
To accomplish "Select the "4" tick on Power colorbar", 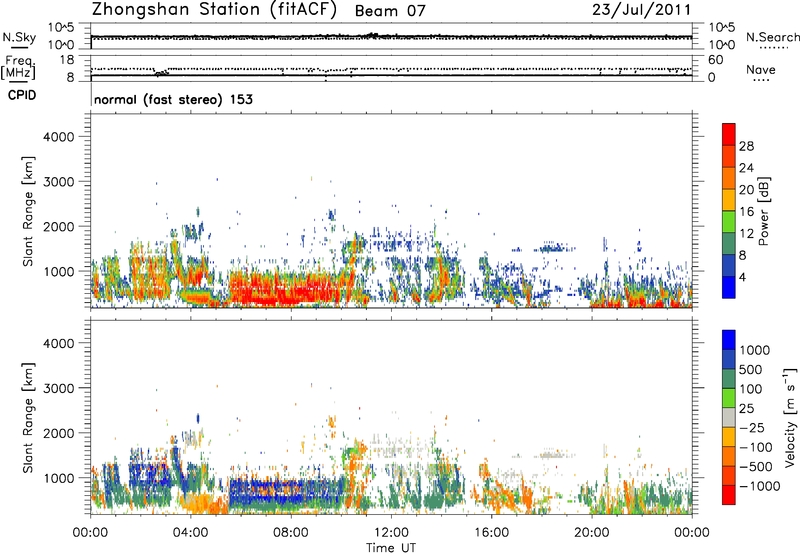I will click(743, 277).
